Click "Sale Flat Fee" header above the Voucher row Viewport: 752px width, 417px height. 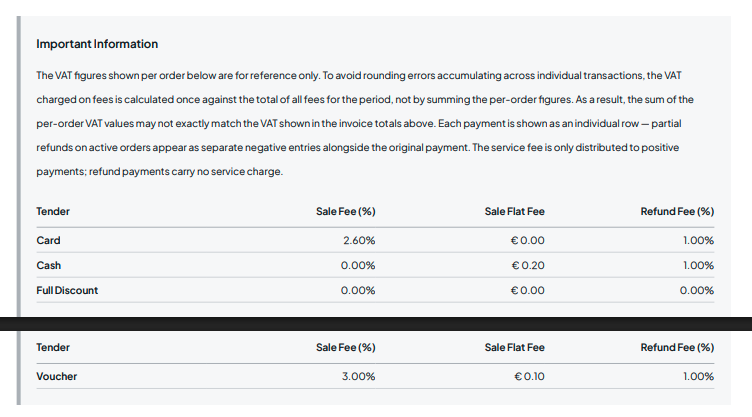pos(514,348)
